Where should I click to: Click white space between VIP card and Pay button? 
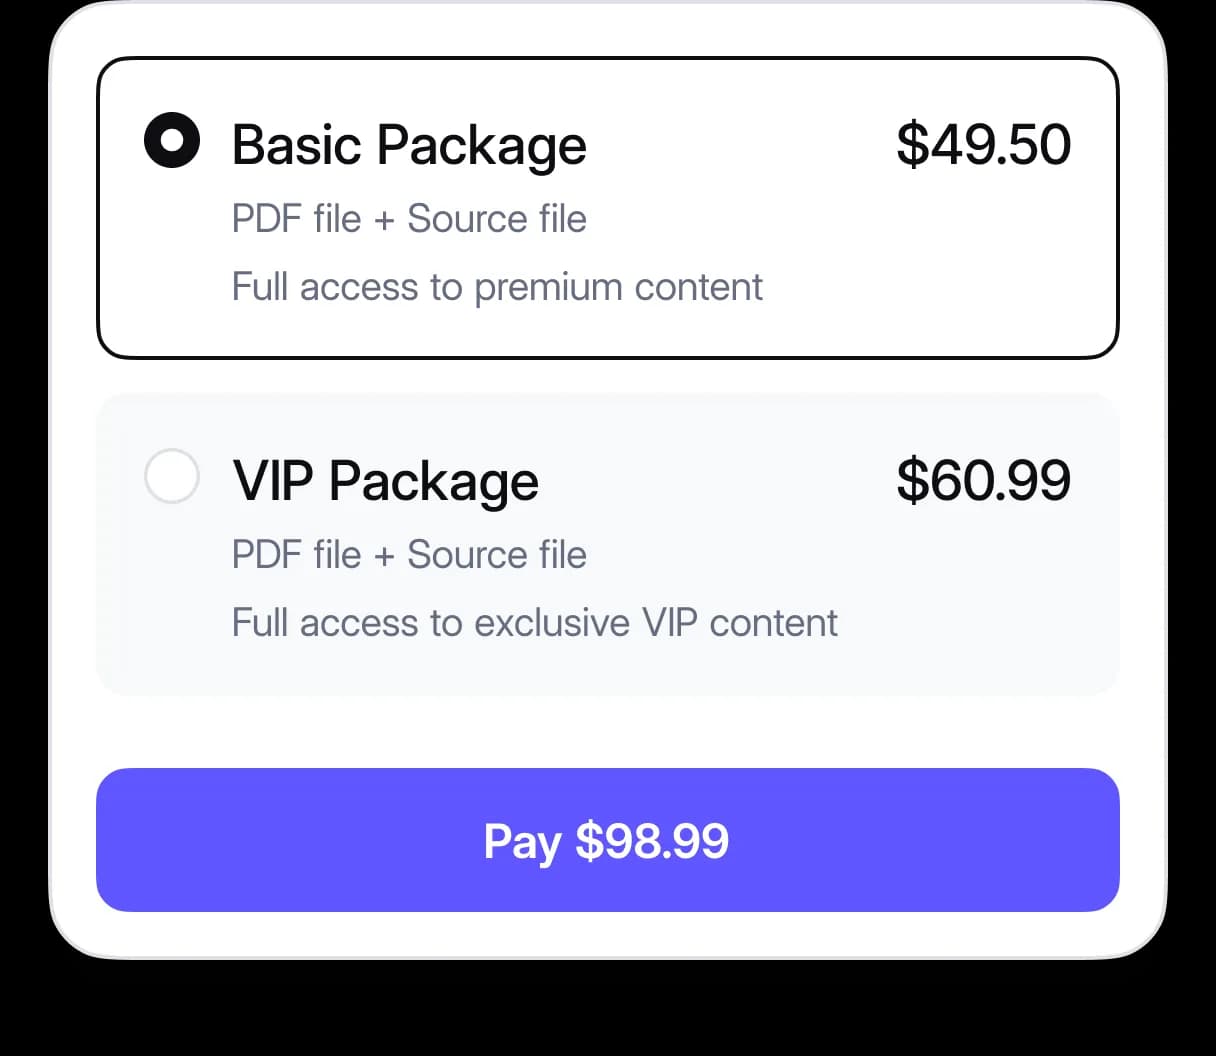(x=608, y=732)
